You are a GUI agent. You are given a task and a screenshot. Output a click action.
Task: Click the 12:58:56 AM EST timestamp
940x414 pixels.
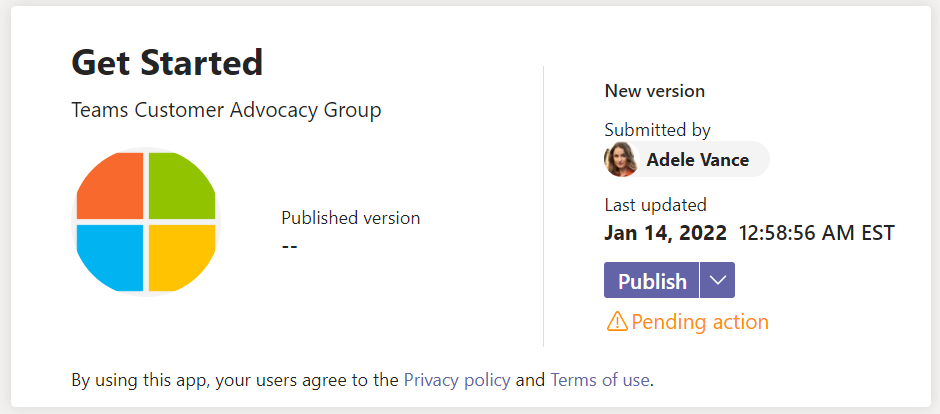(817, 232)
